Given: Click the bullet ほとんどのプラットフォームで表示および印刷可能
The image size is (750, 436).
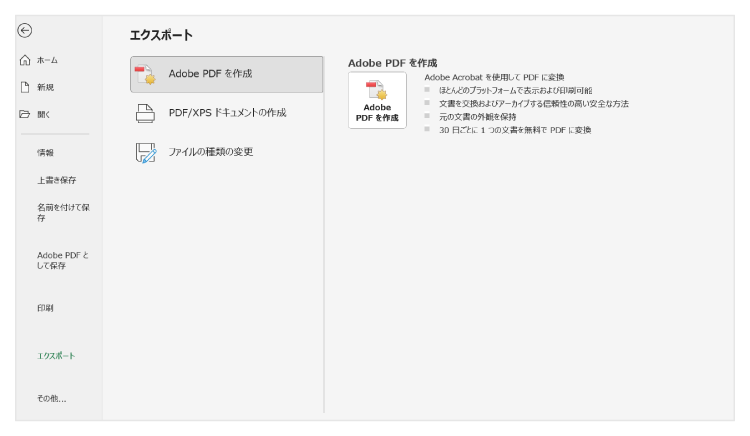Looking at the screenshot, I should [x=516, y=90].
